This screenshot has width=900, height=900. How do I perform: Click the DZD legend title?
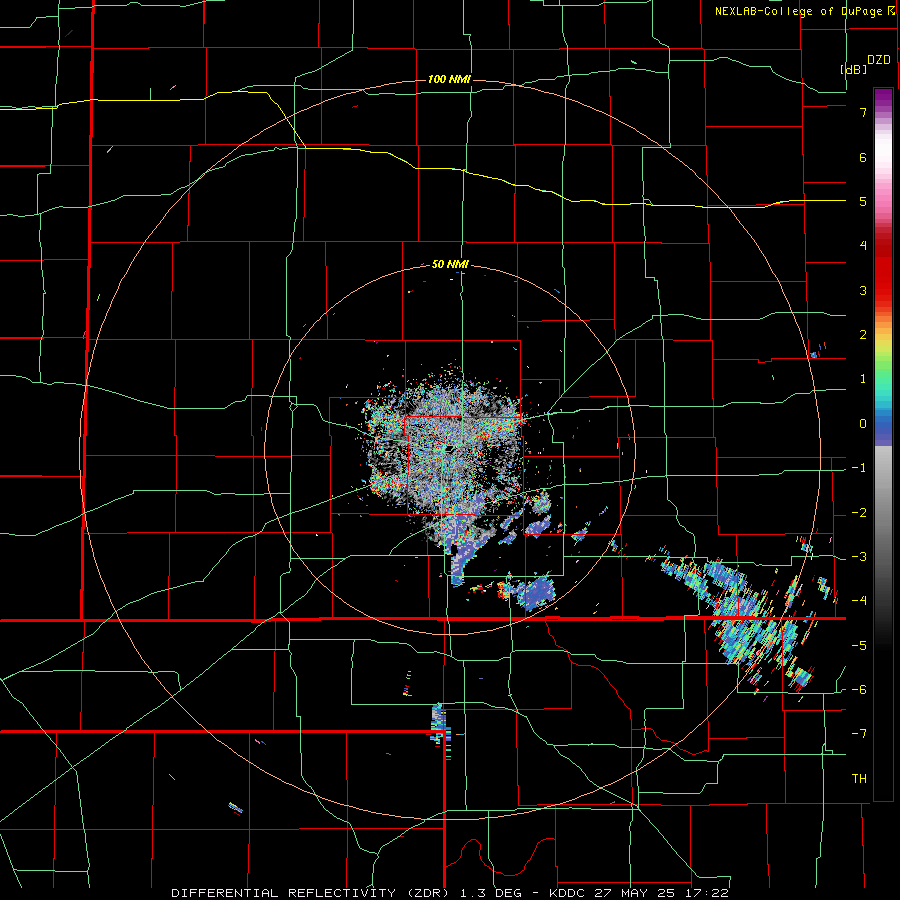tap(879, 60)
